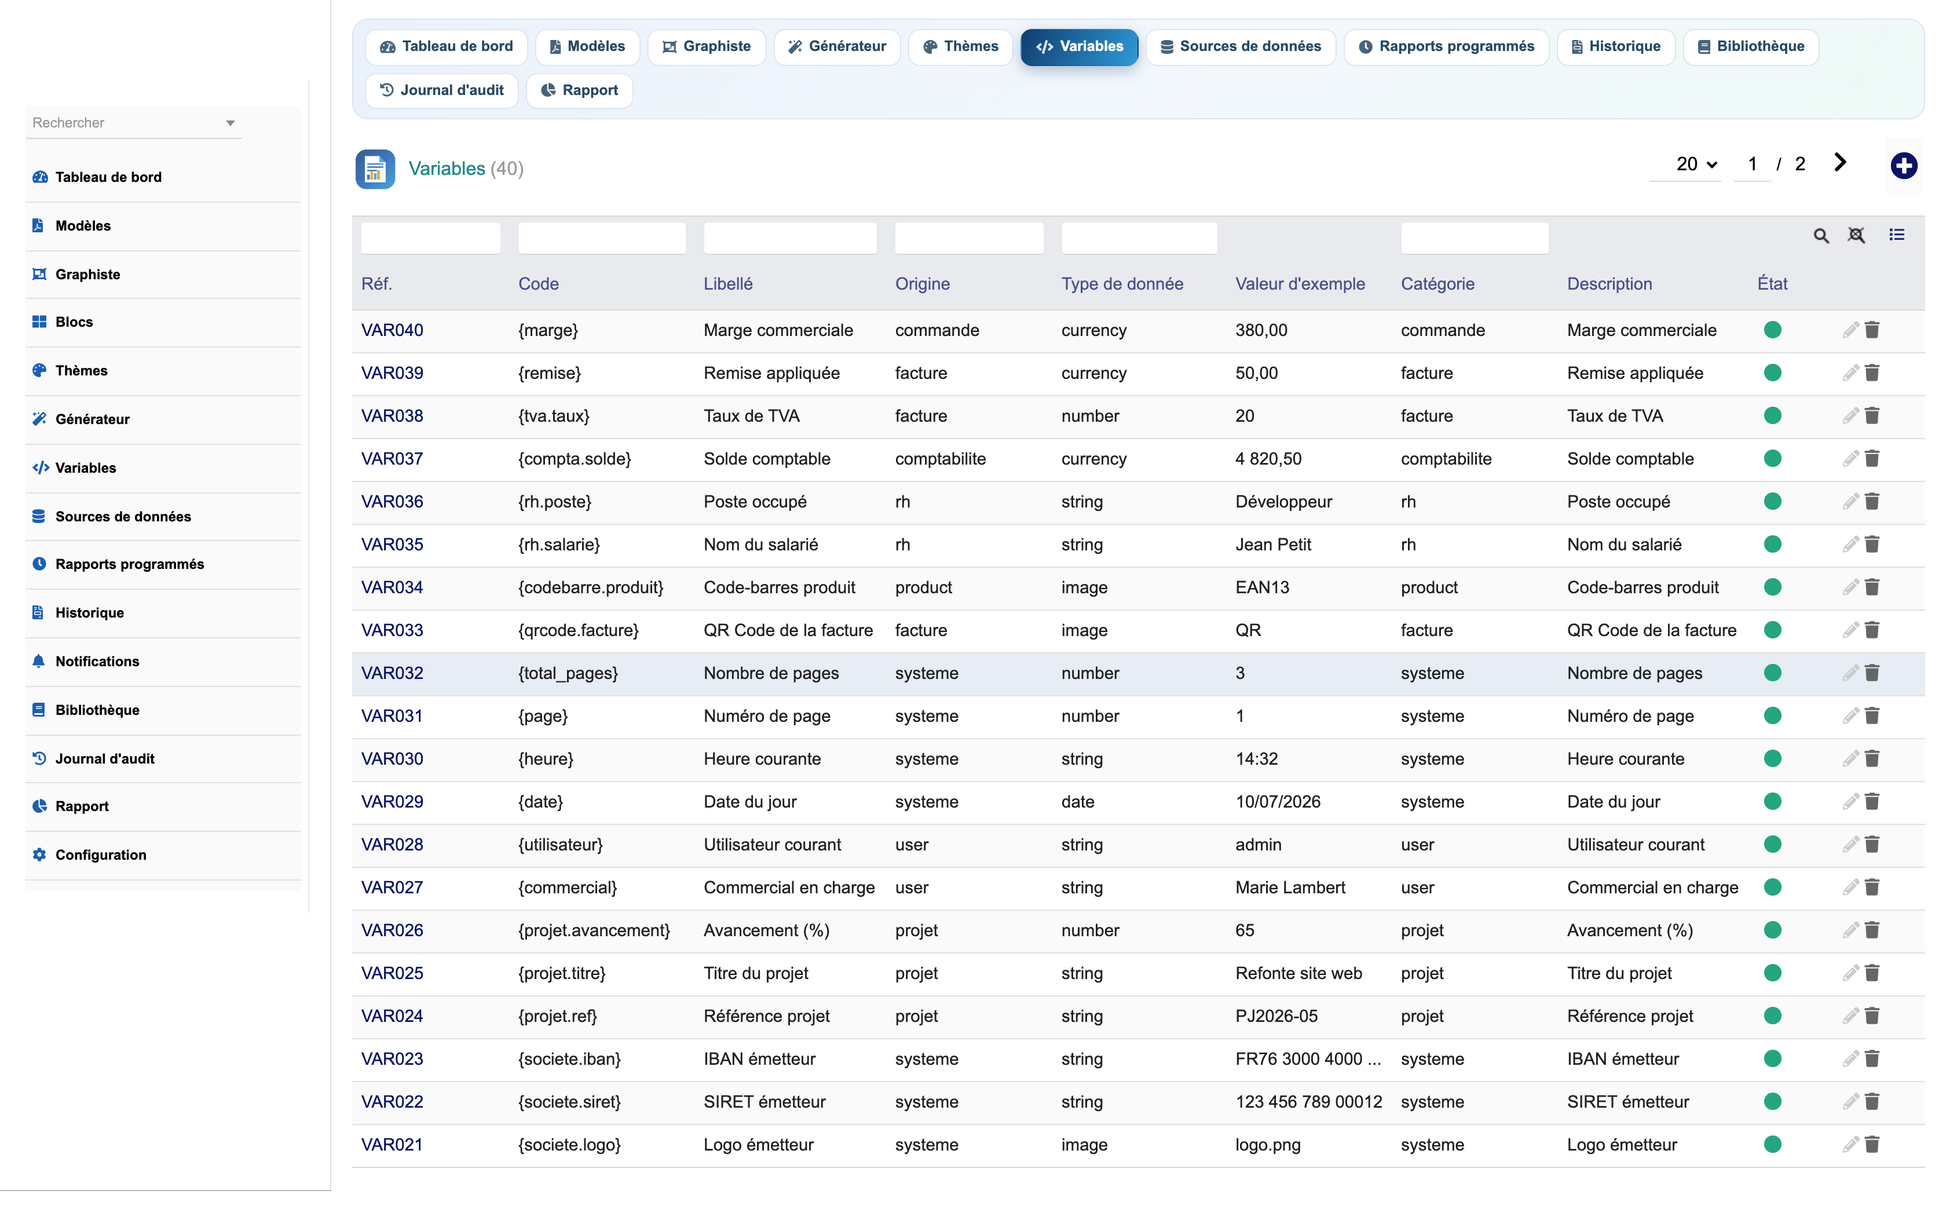The height and width of the screenshot is (1205, 1946).
Task: Go to next page with the arrow
Action: [1840, 163]
